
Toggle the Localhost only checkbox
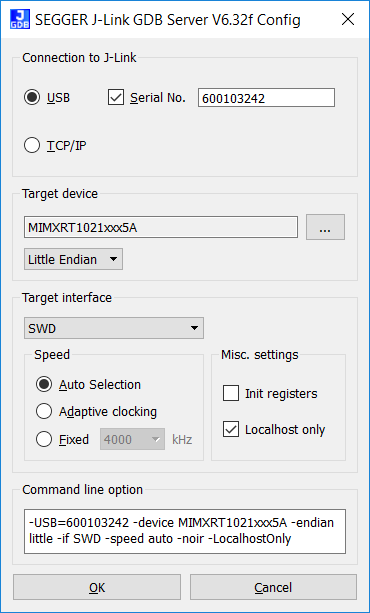pos(231,430)
